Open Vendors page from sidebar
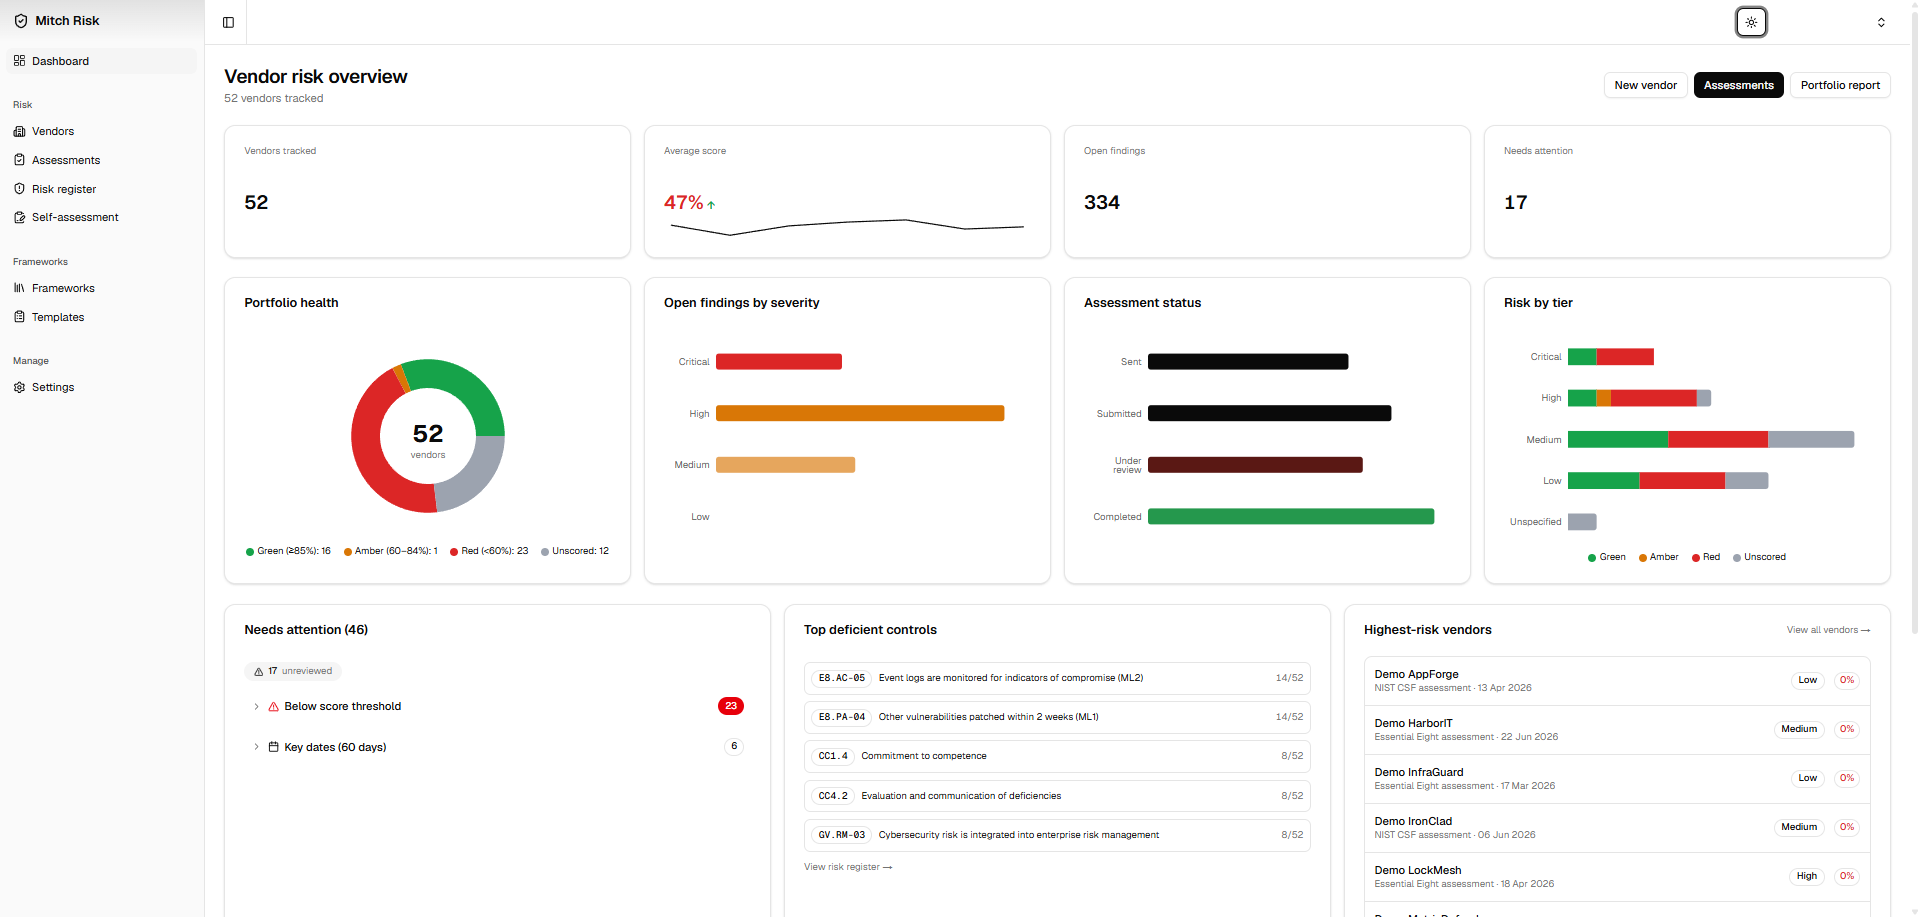Viewport: 1920px width, 917px height. point(101,131)
